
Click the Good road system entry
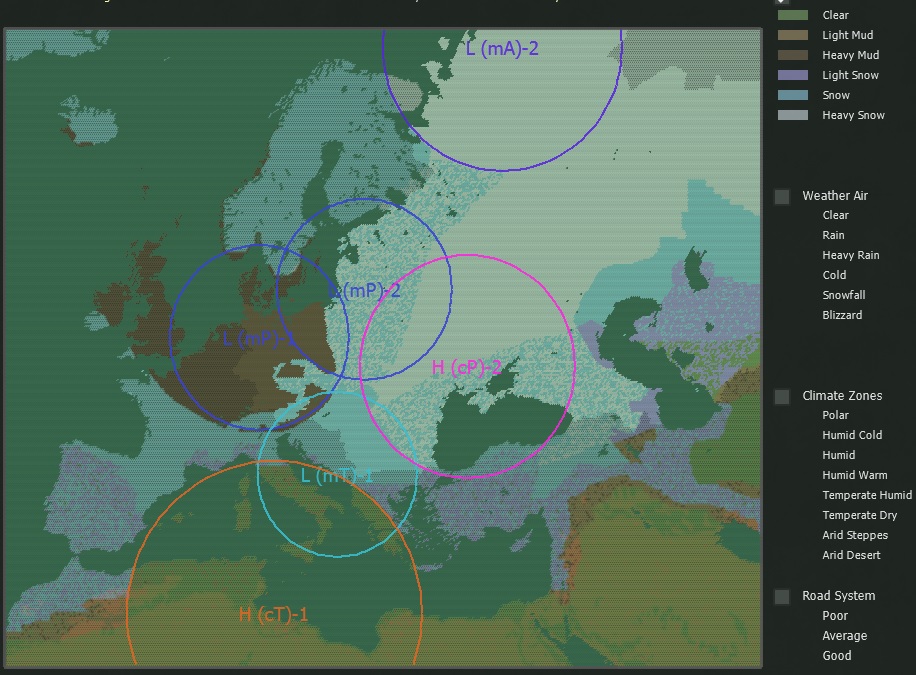(837, 656)
